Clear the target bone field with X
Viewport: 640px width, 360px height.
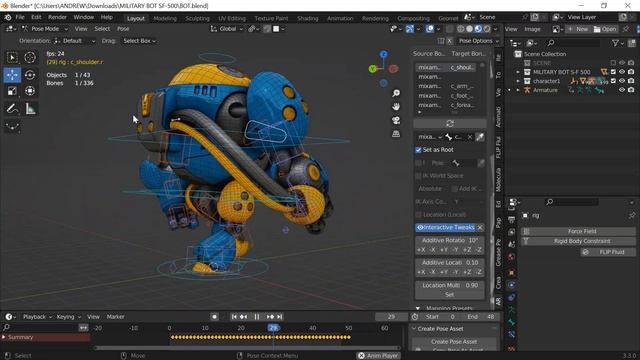pyautogui.click(x=470, y=137)
